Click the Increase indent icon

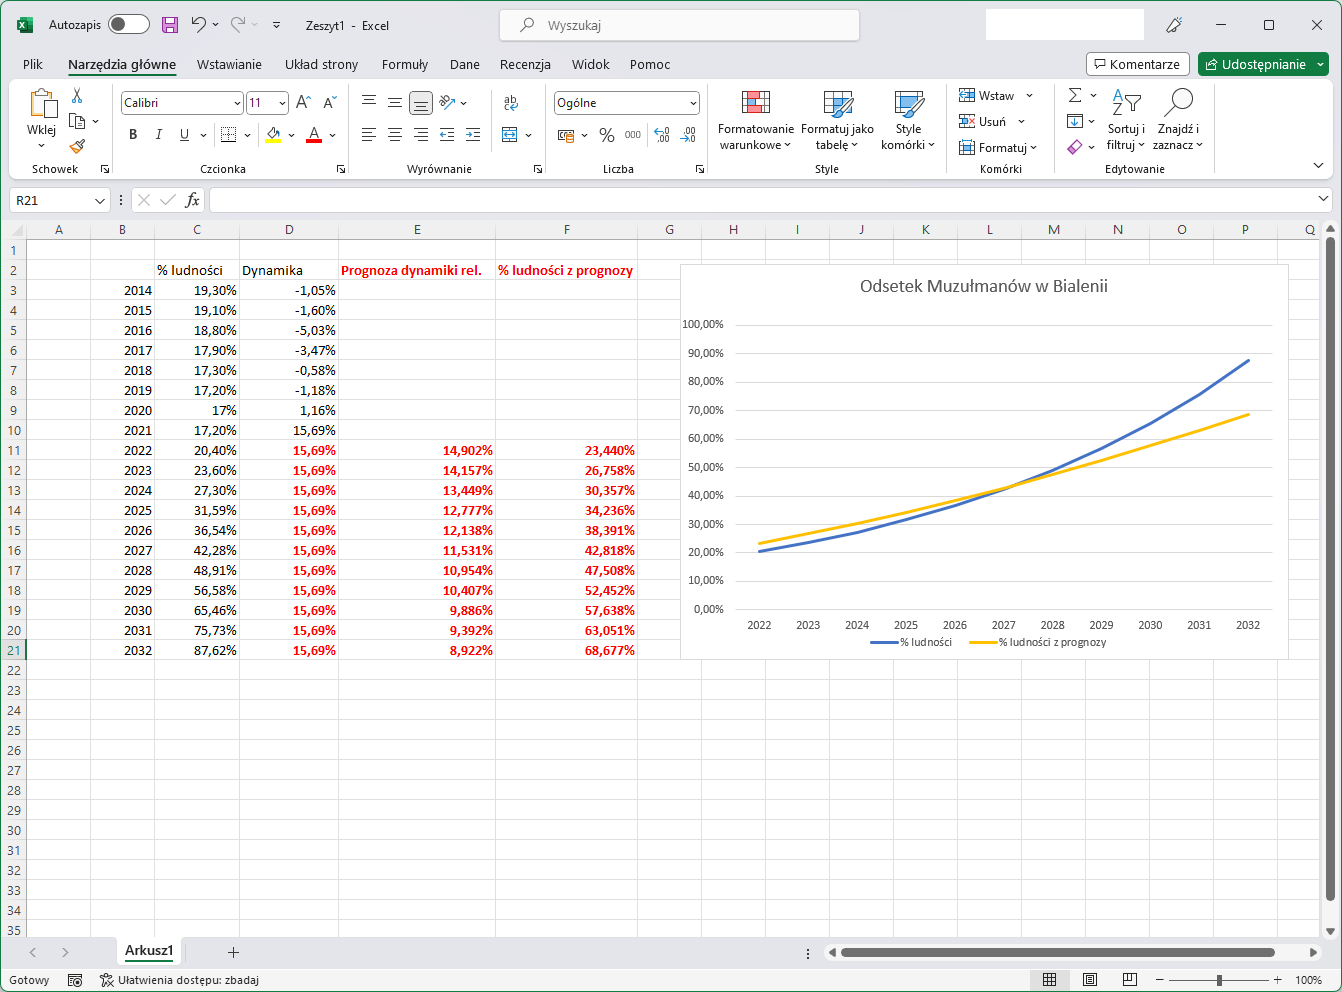click(x=473, y=135)
